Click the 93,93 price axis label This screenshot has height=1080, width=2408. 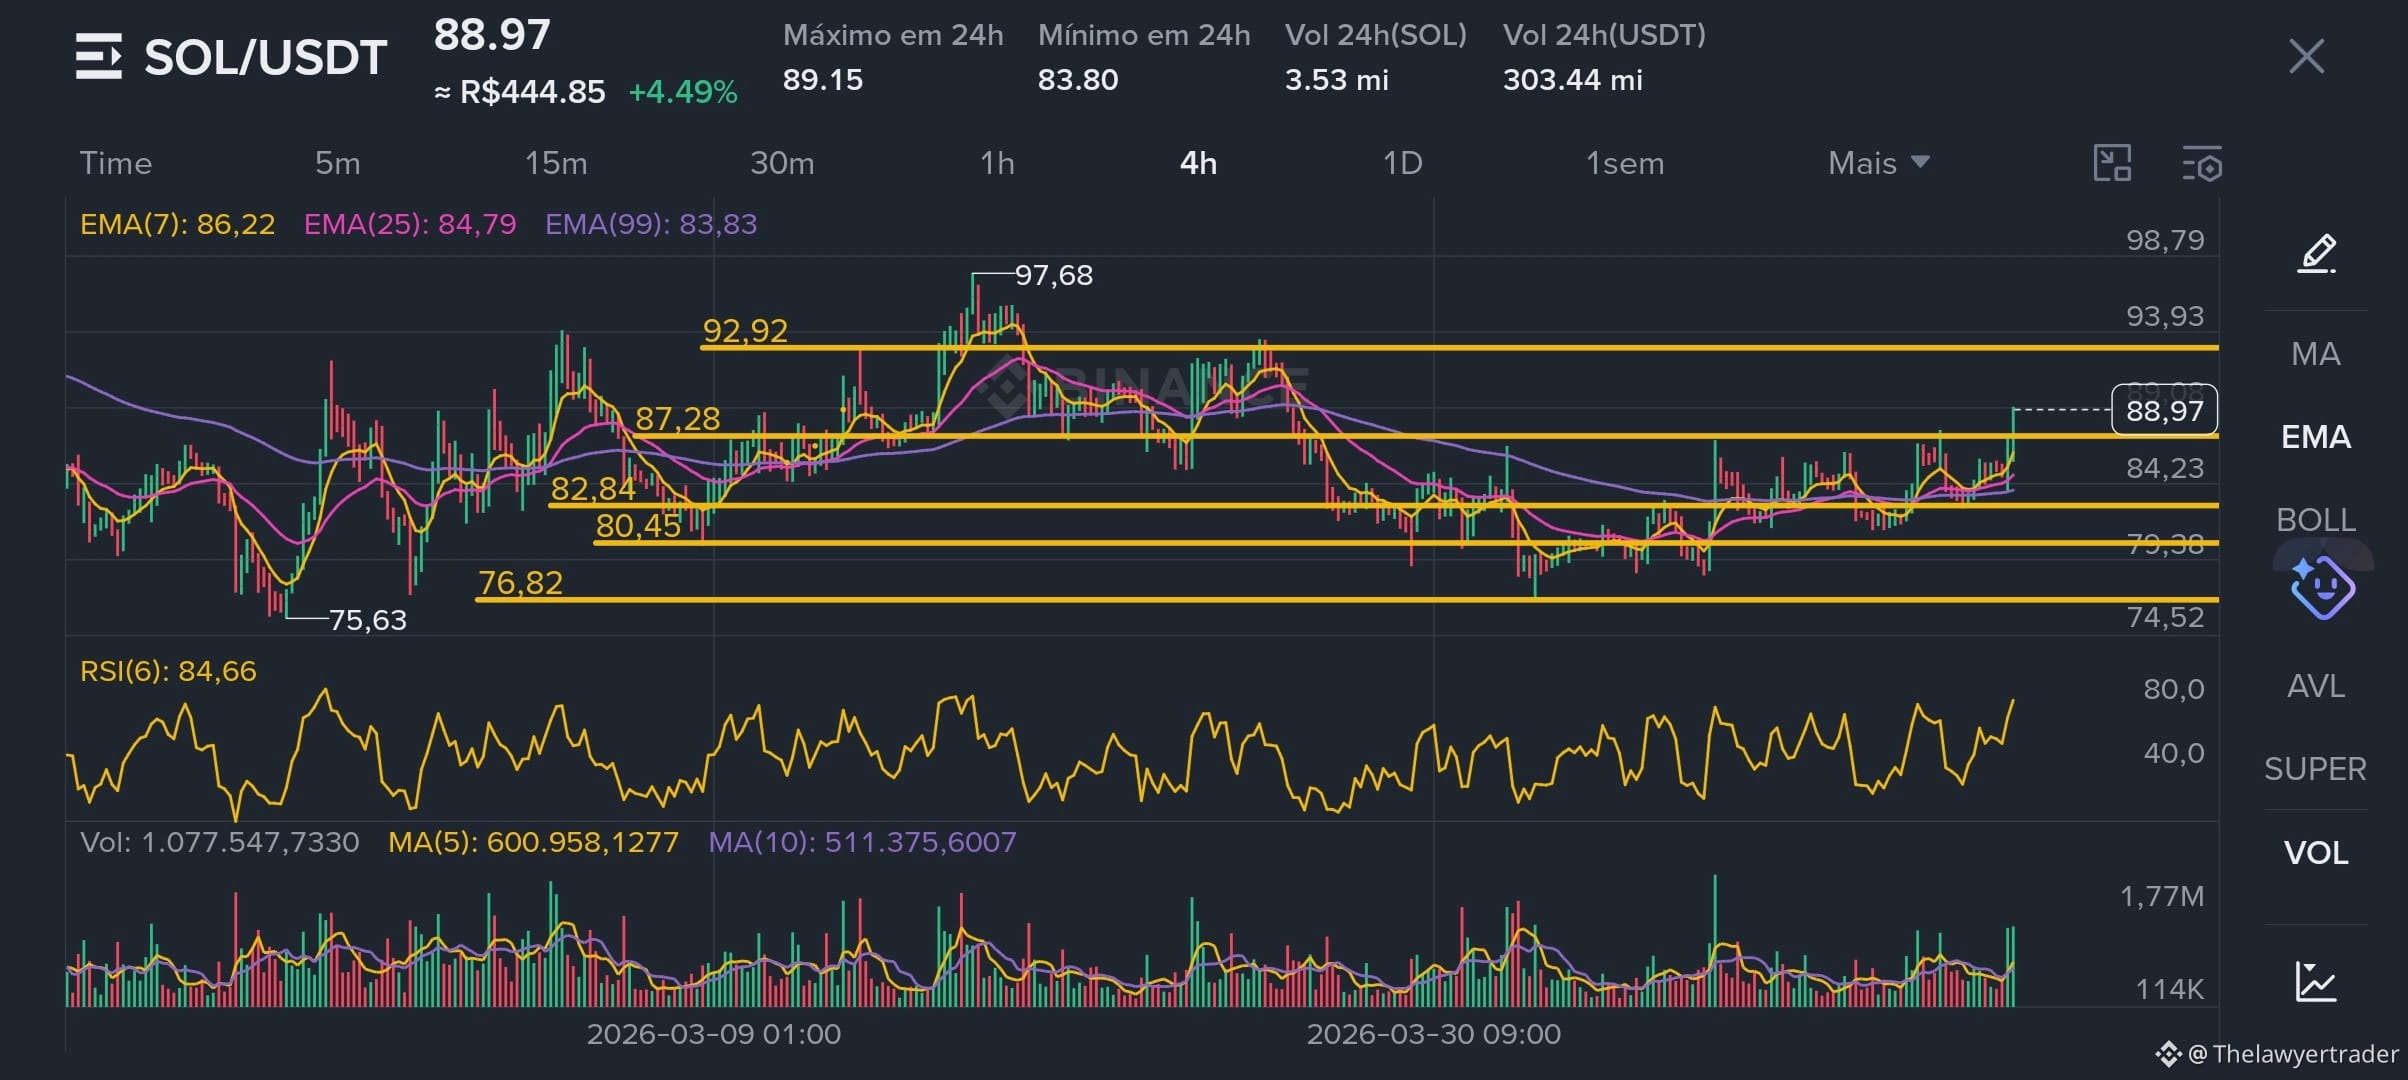pyautogui.click(x=2165, y=316)
